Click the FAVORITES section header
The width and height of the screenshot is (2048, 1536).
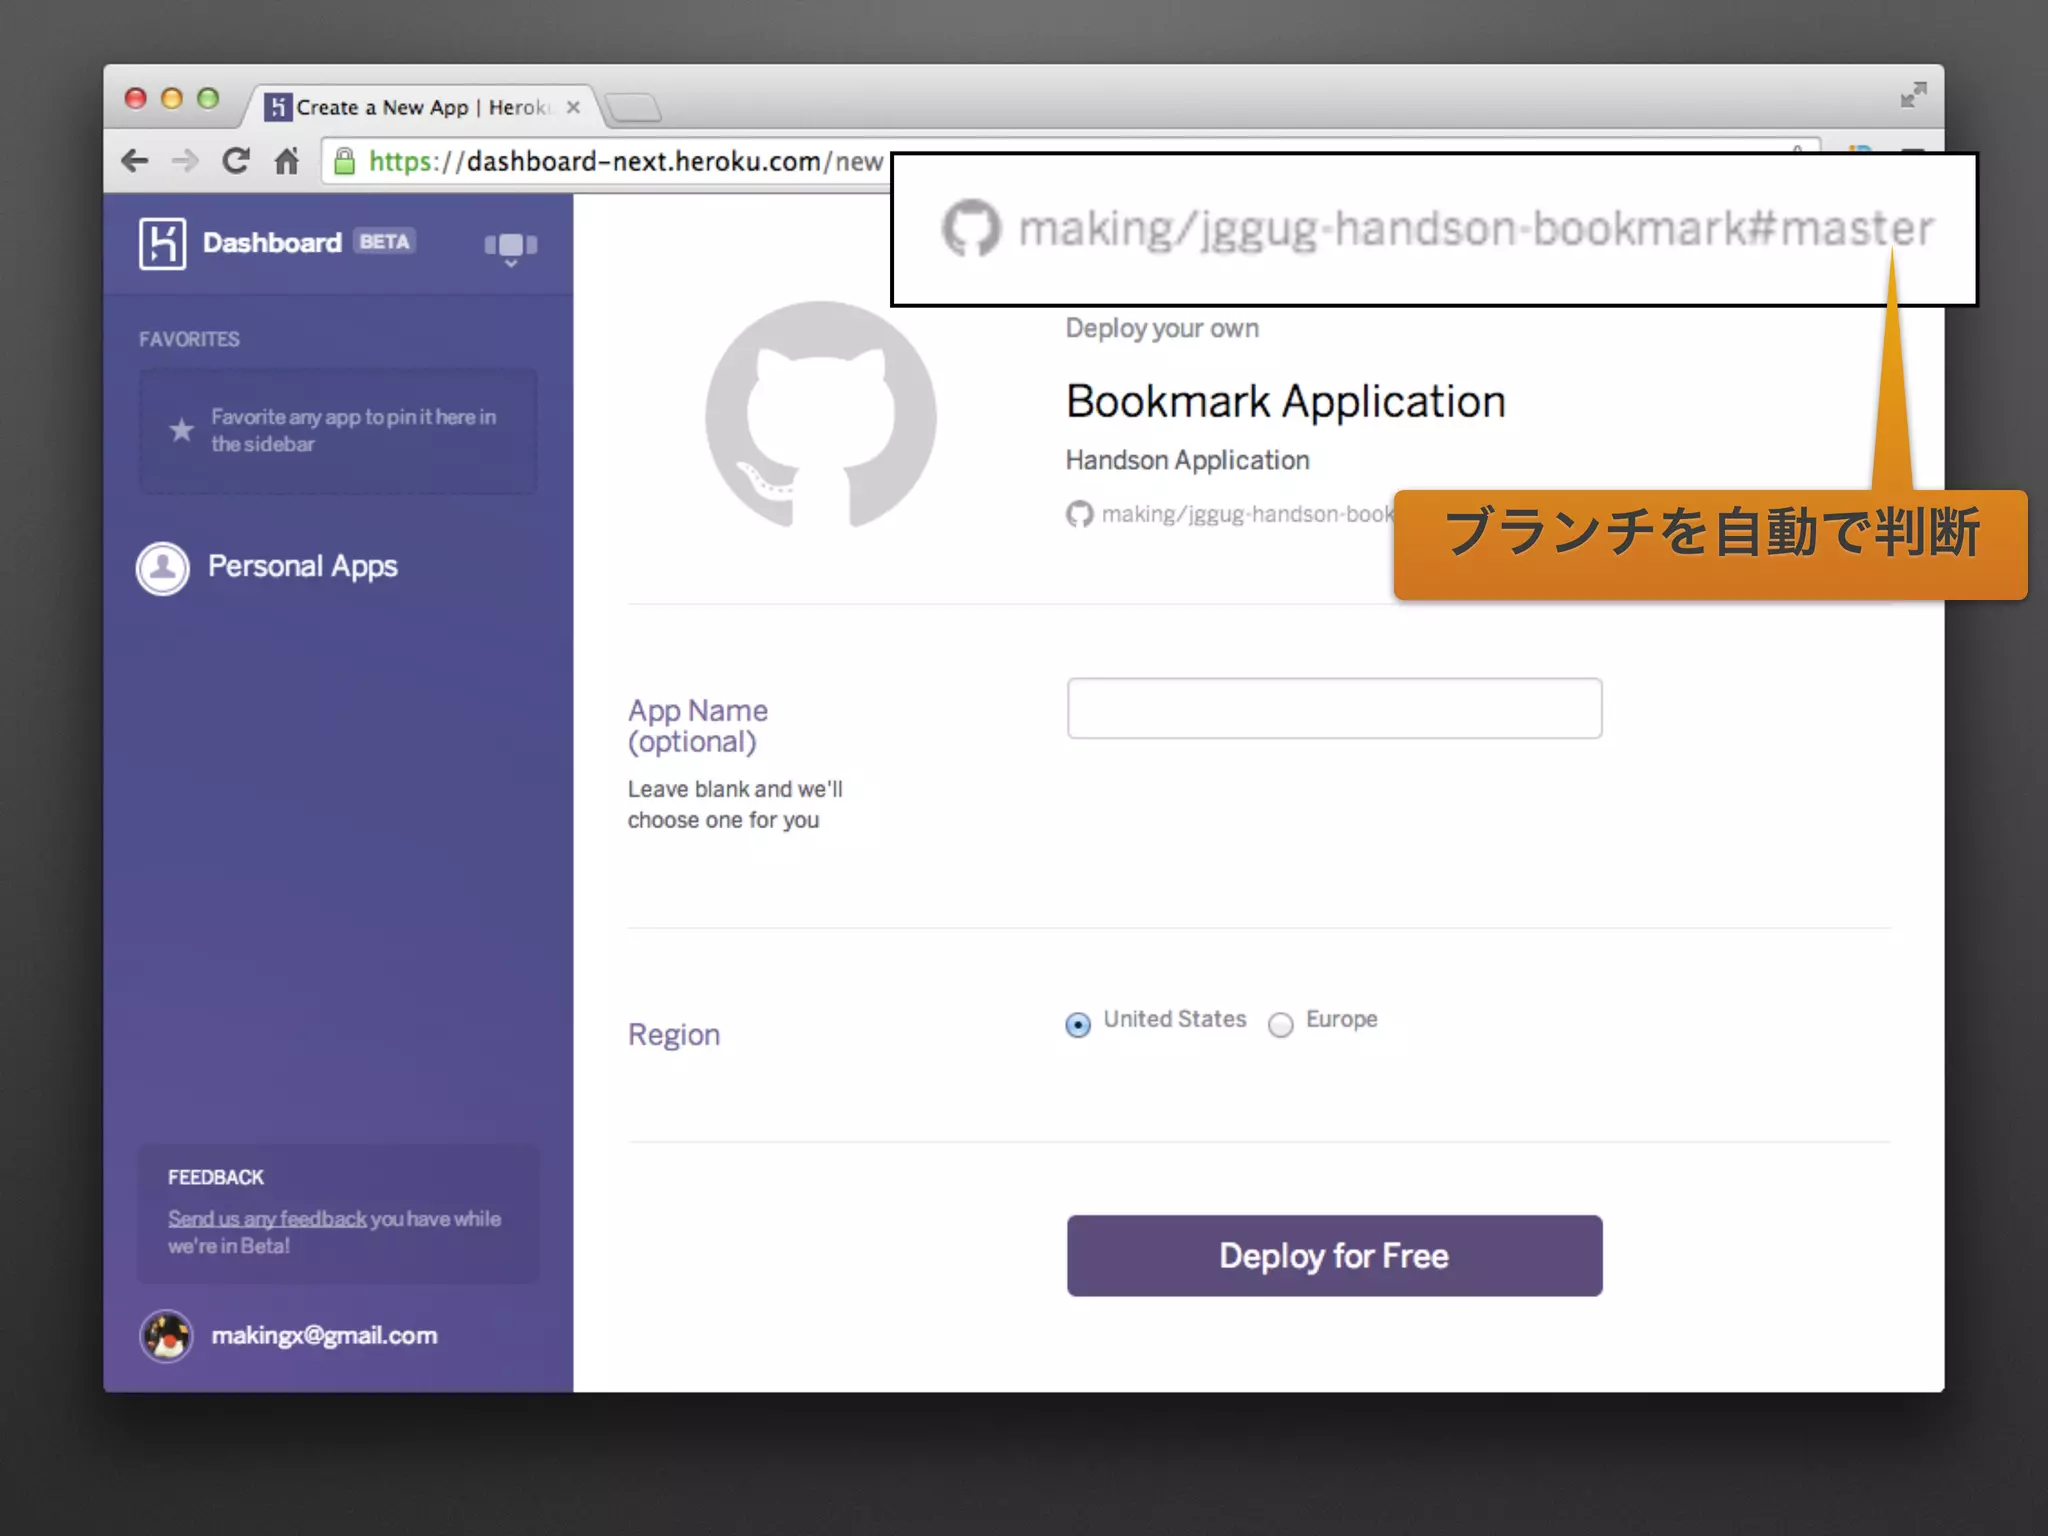pos(189,339)
